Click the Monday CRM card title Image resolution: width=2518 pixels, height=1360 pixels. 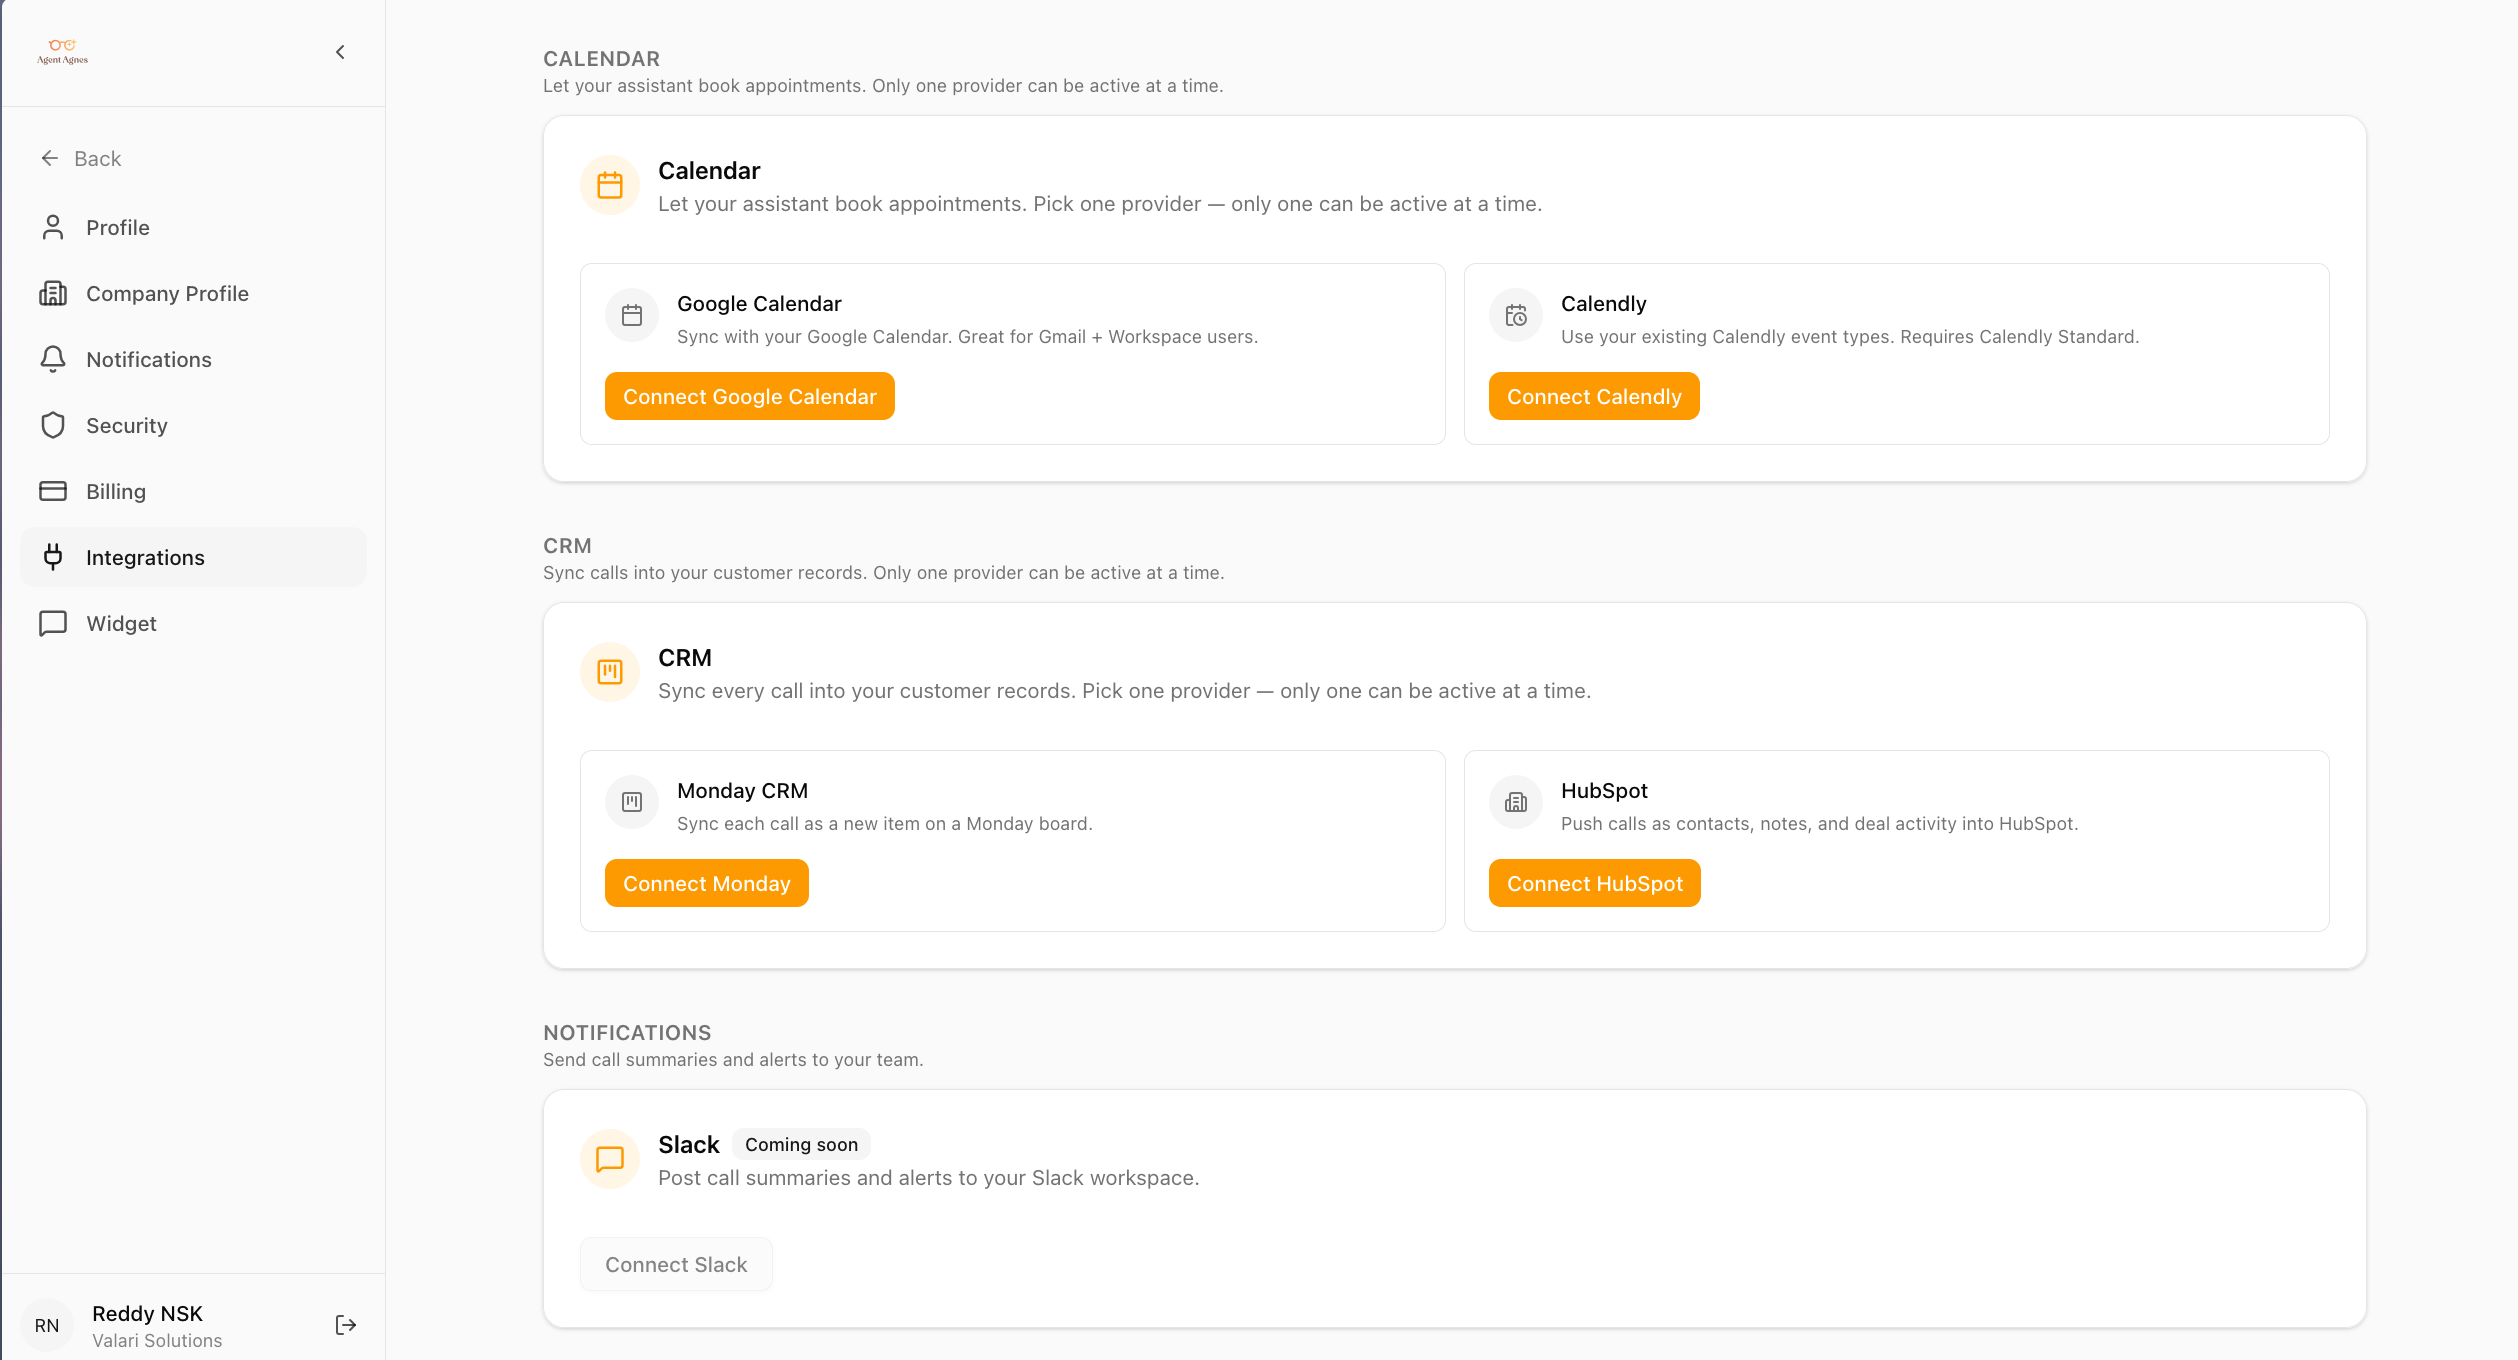point(742,790)
